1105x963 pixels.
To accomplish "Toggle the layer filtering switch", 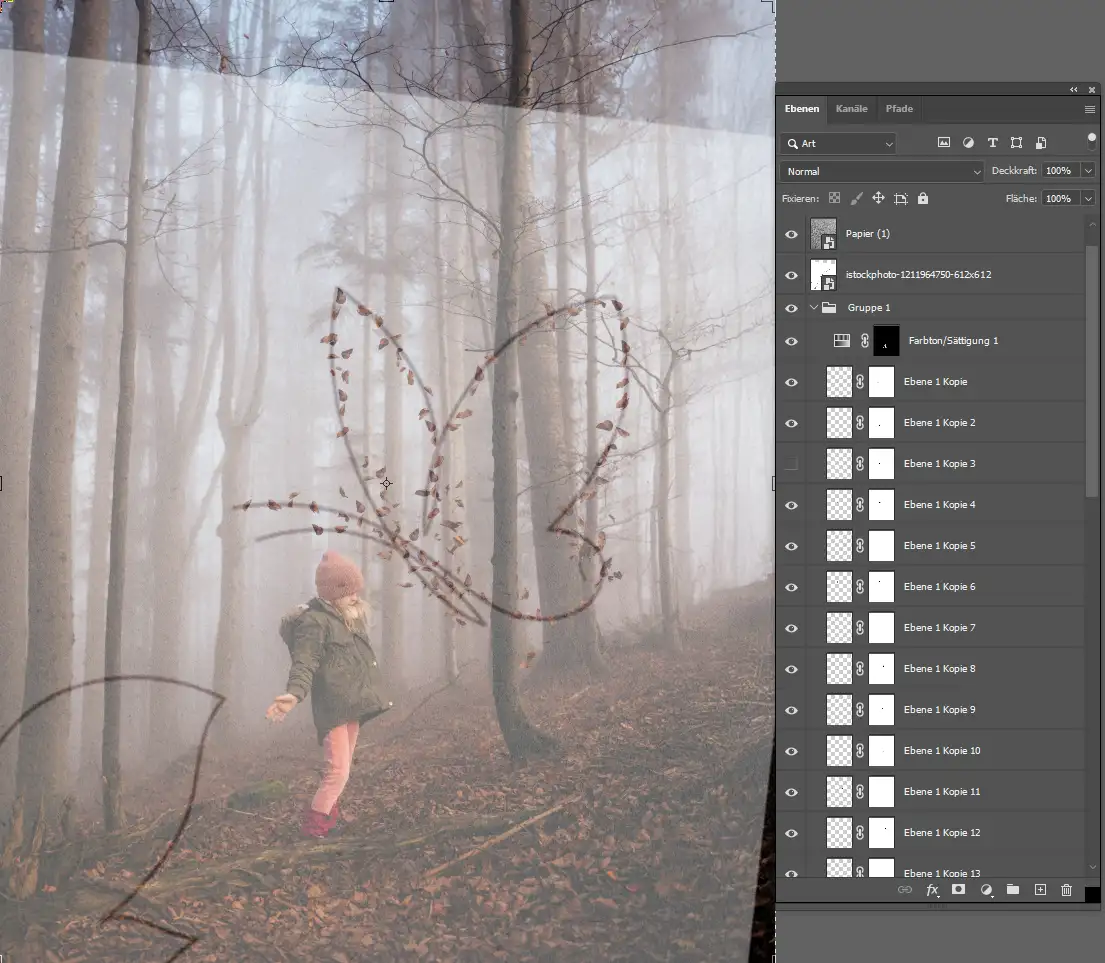I will tap(1092, 142).
